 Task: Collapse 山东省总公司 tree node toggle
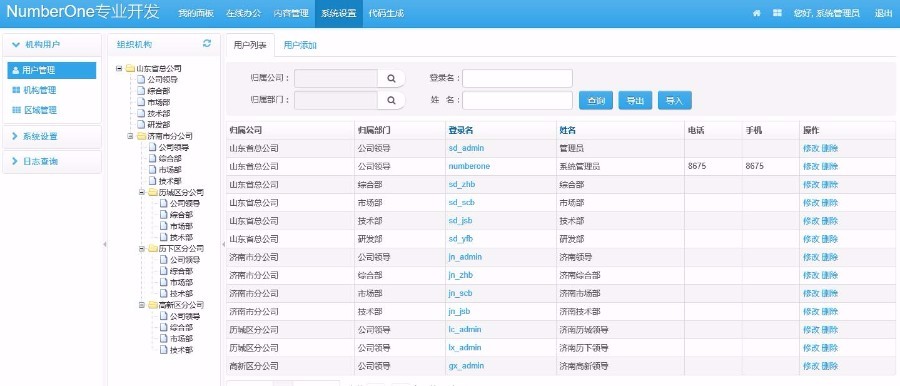pyautogui.click(x=119, y=68)
